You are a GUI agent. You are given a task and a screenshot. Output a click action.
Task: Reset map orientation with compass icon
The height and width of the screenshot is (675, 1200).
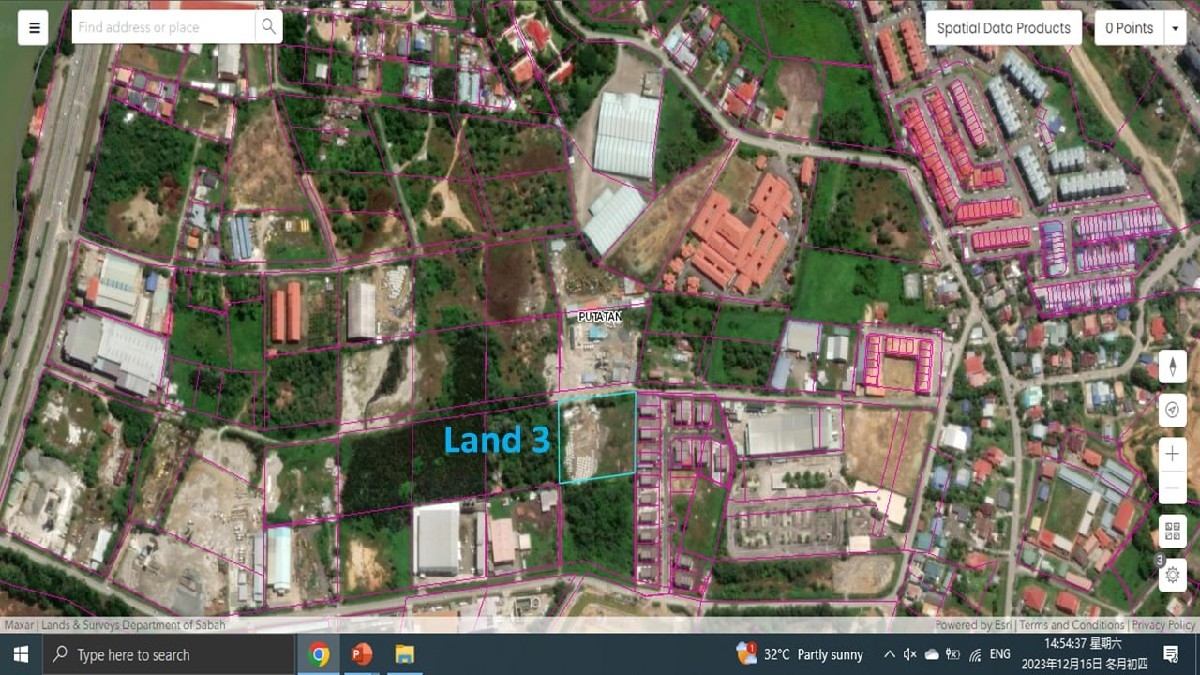coord(1172,367)
